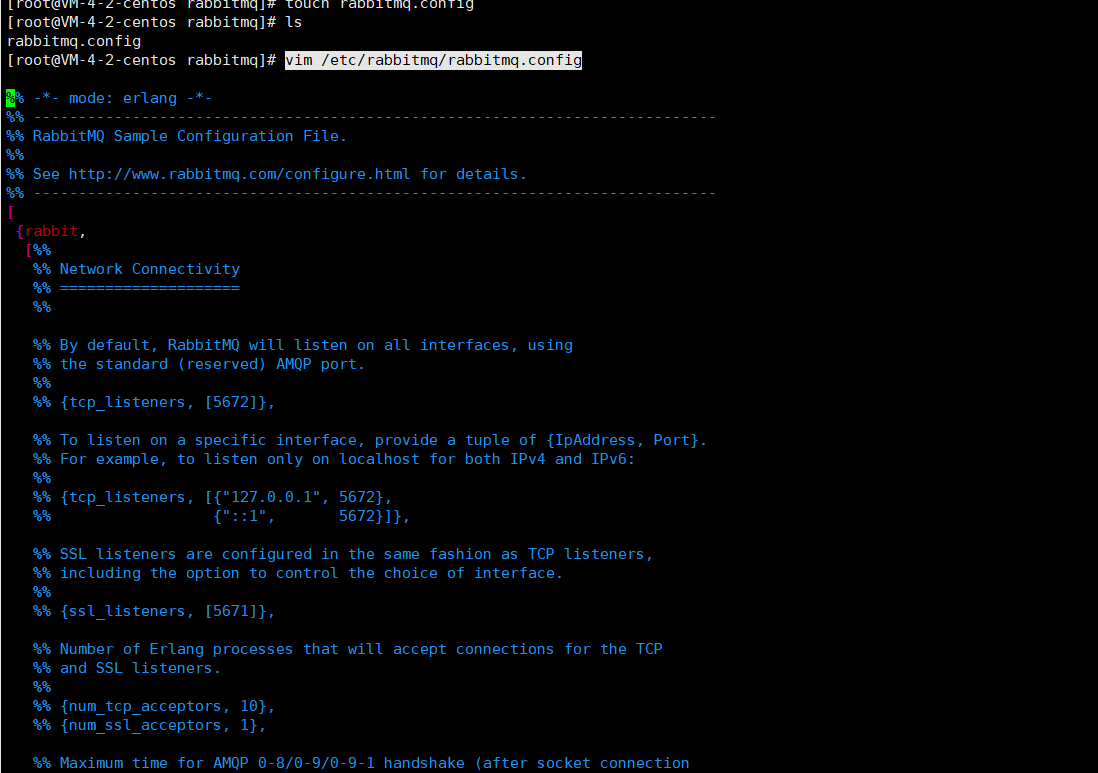
Task: Click the magenta '[' before %% under {rabbit
Action: [x=29, y=250]
